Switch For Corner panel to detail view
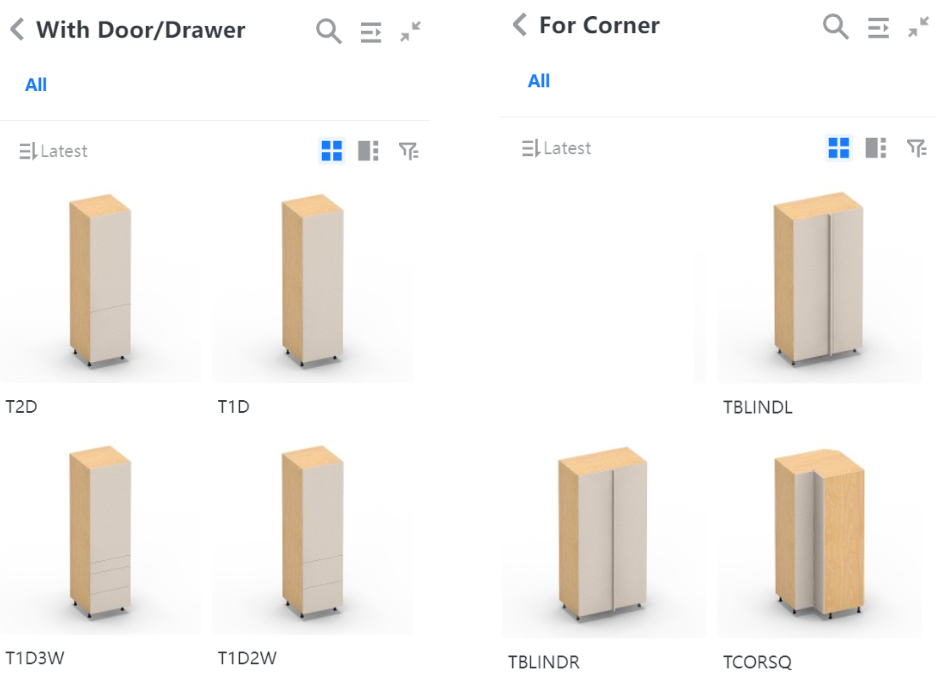936x687 pixels. click(876, 147)
